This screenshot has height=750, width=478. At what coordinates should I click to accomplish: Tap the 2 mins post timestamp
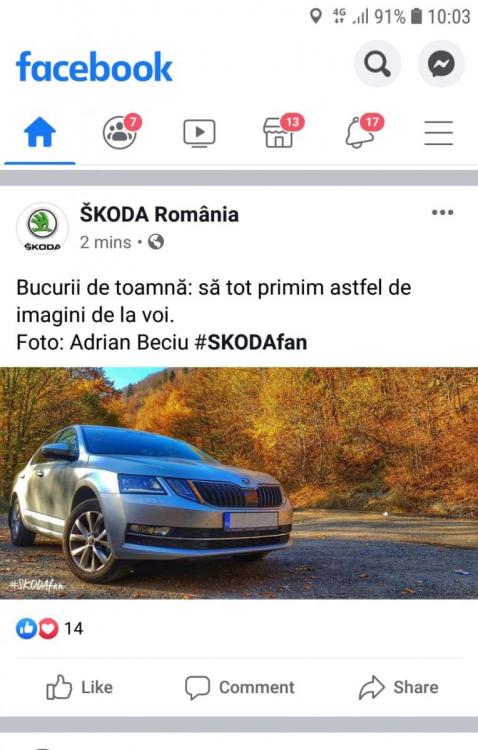105,243
